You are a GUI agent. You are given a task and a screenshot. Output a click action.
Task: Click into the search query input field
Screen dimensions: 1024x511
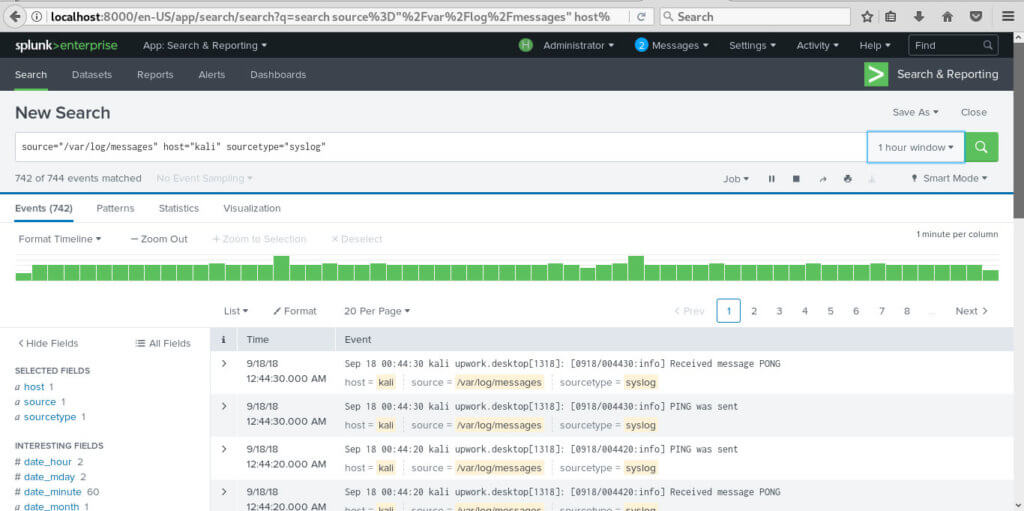pyautogui.click(x=440, y=147)
